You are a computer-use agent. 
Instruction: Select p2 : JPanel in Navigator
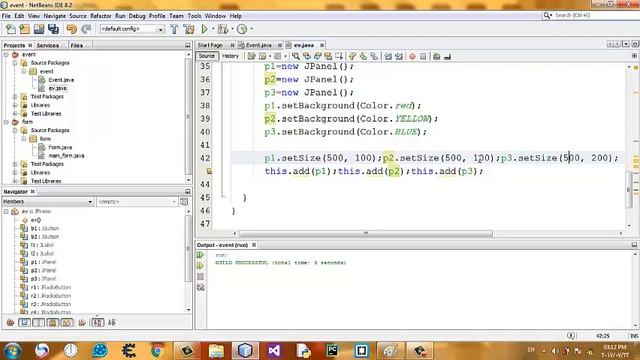coord(43,270)
